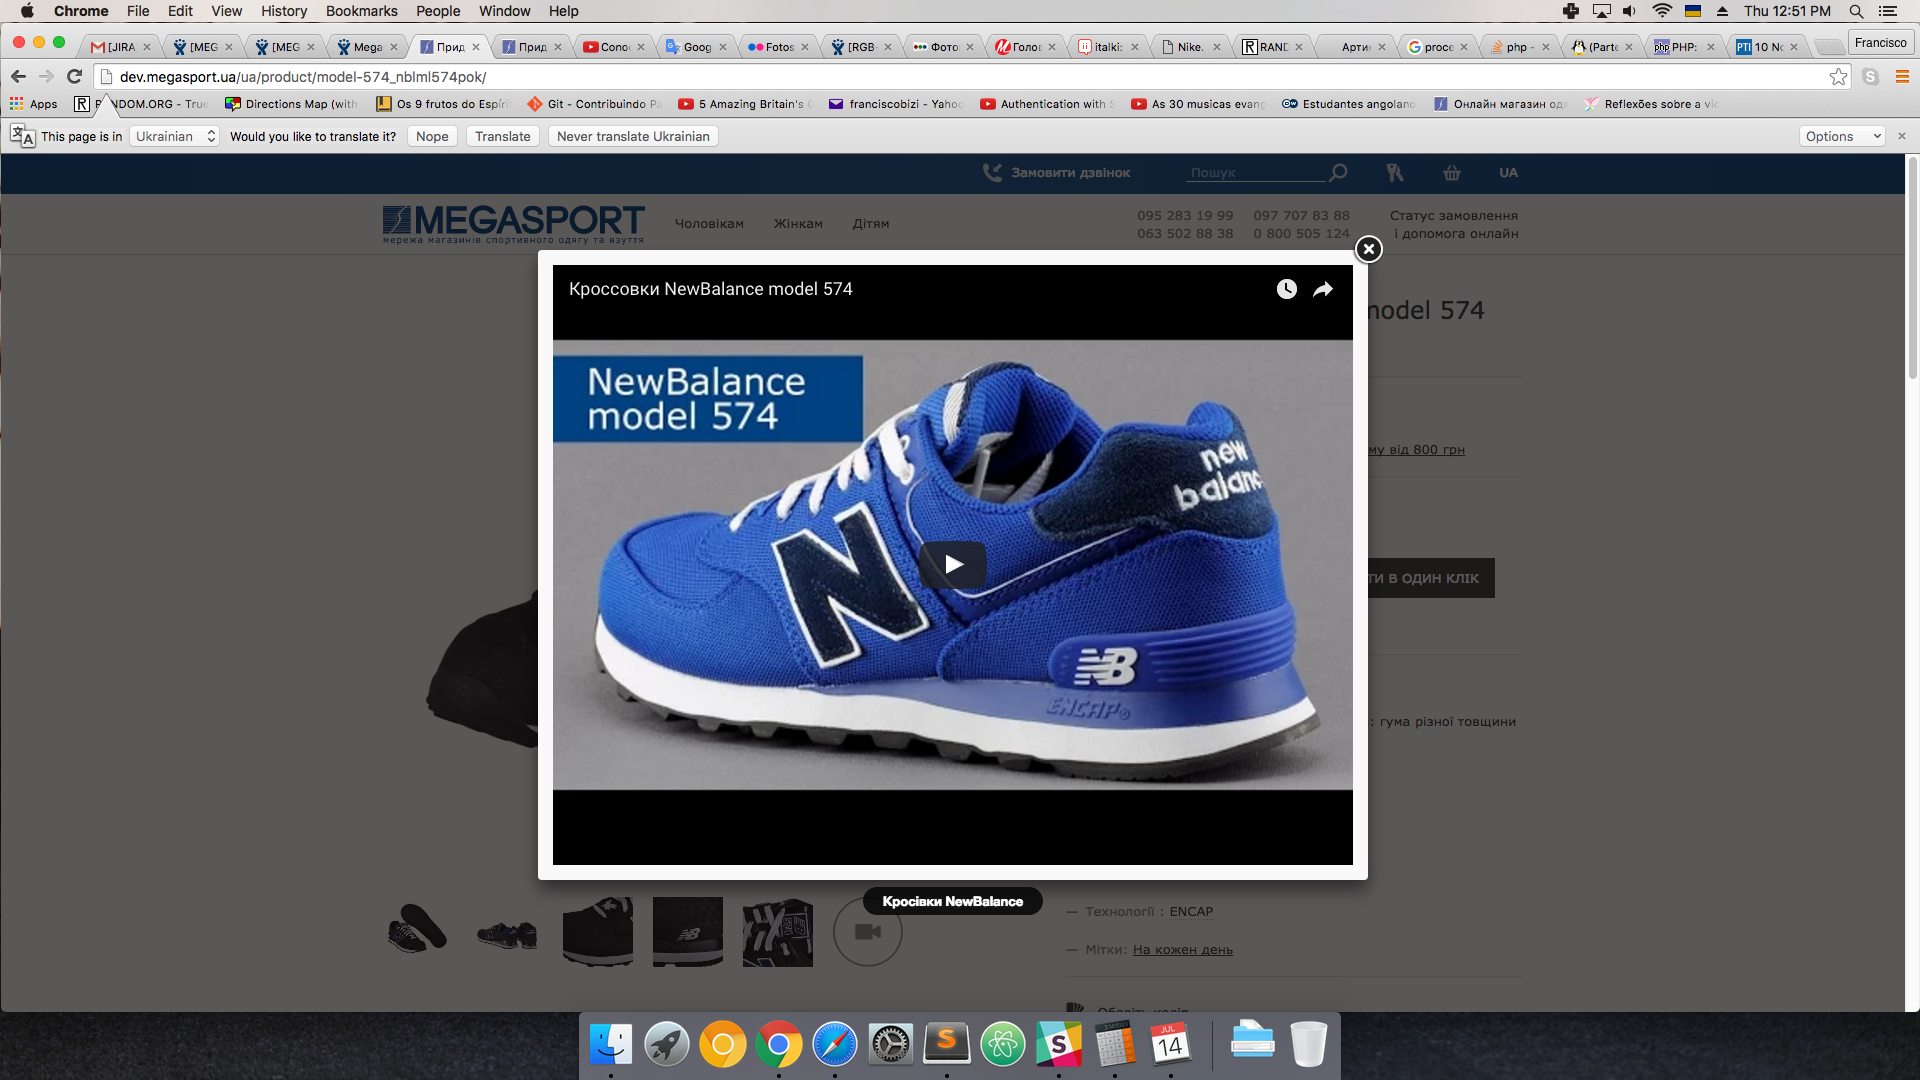Click the video share arrow icon
This screenshot has height=1080, width=1920.
point(1322,289)
